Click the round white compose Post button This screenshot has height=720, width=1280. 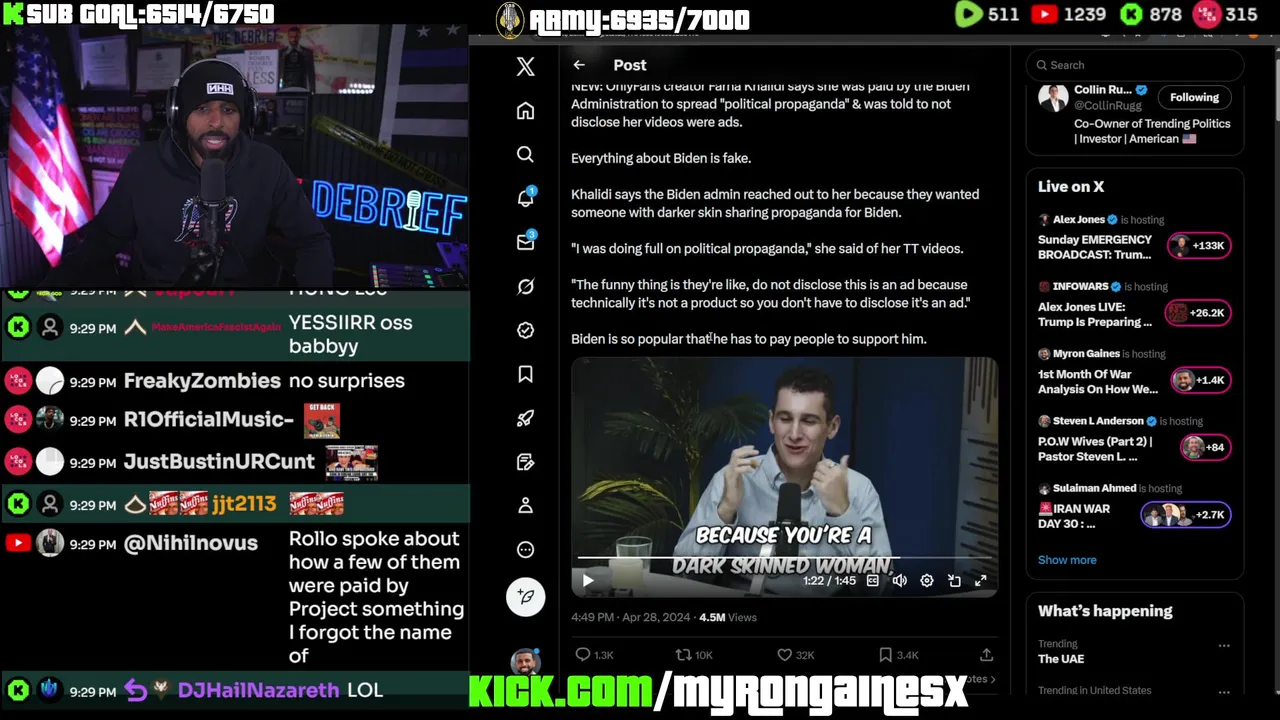coord(525,597)
